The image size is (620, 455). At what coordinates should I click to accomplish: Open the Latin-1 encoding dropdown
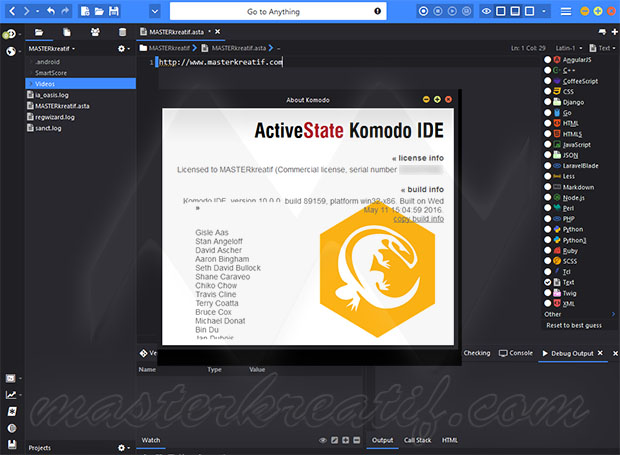tap(569, 48)
